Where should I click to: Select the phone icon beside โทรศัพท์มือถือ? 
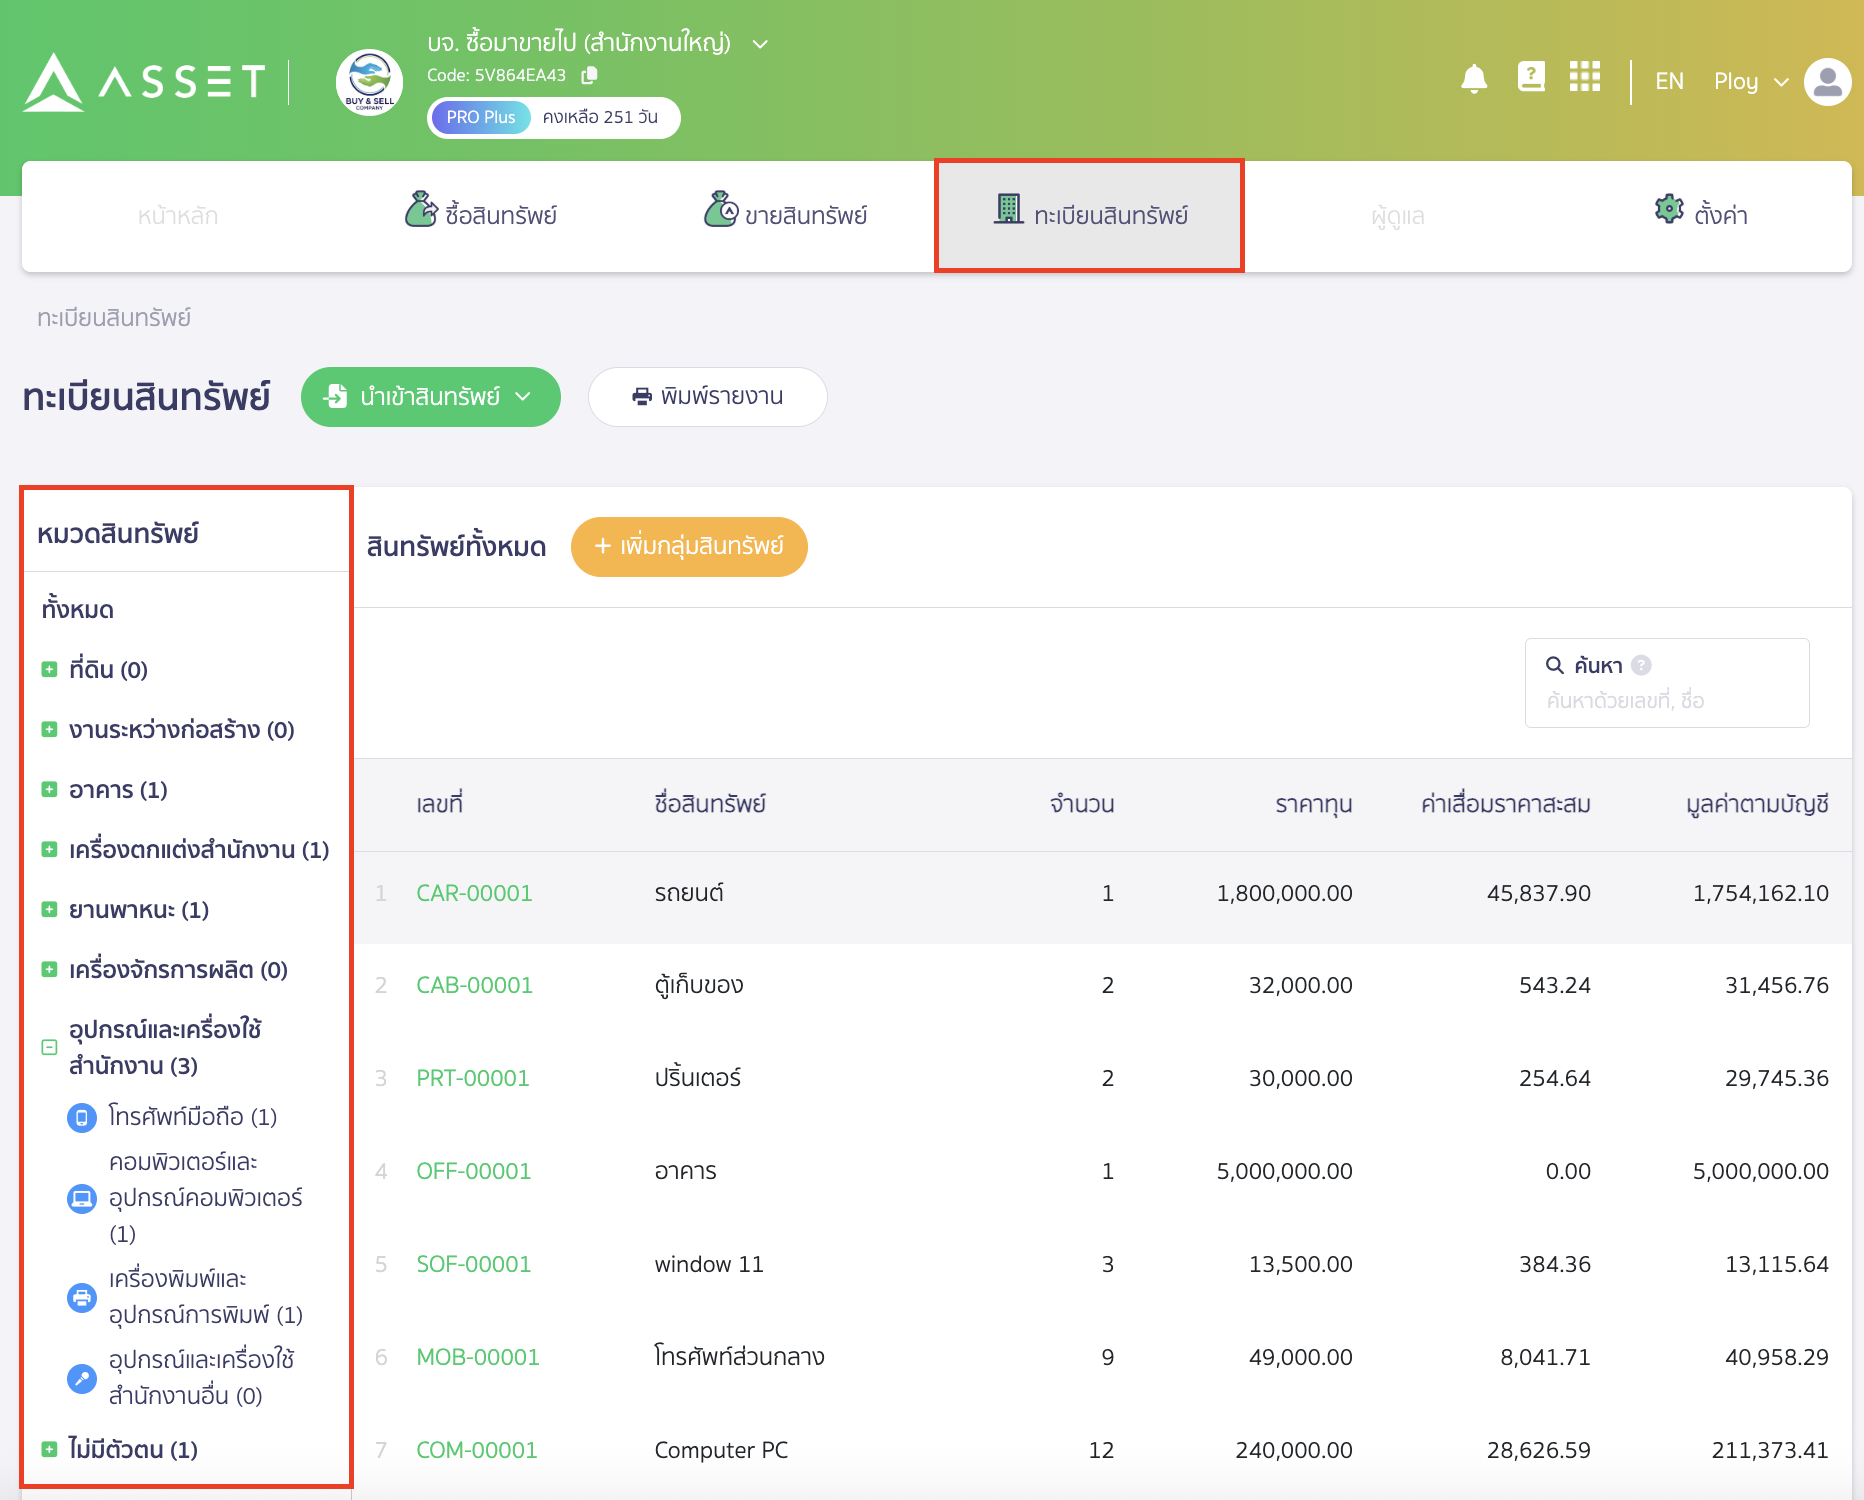click(81, 1117)
